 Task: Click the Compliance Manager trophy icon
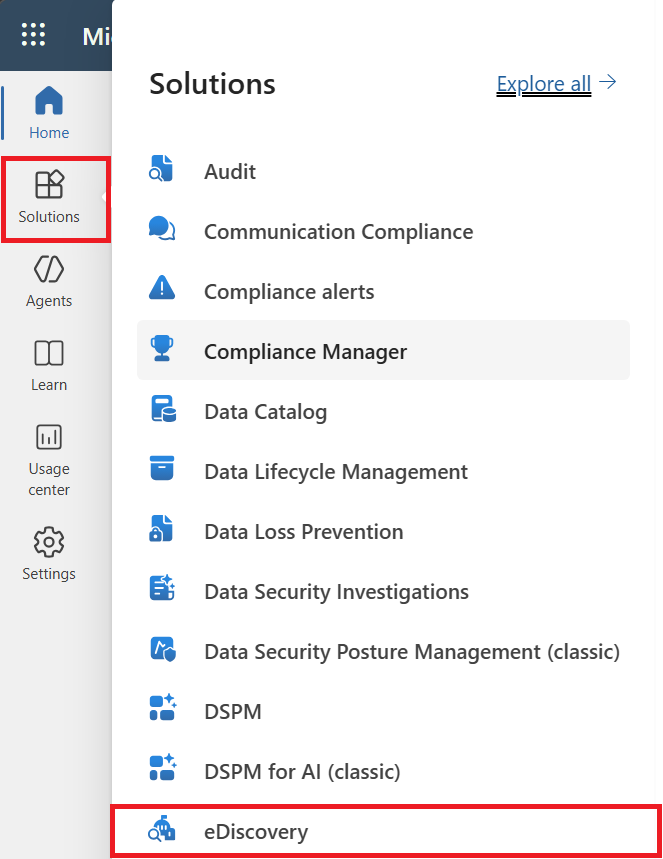point(162,348)
